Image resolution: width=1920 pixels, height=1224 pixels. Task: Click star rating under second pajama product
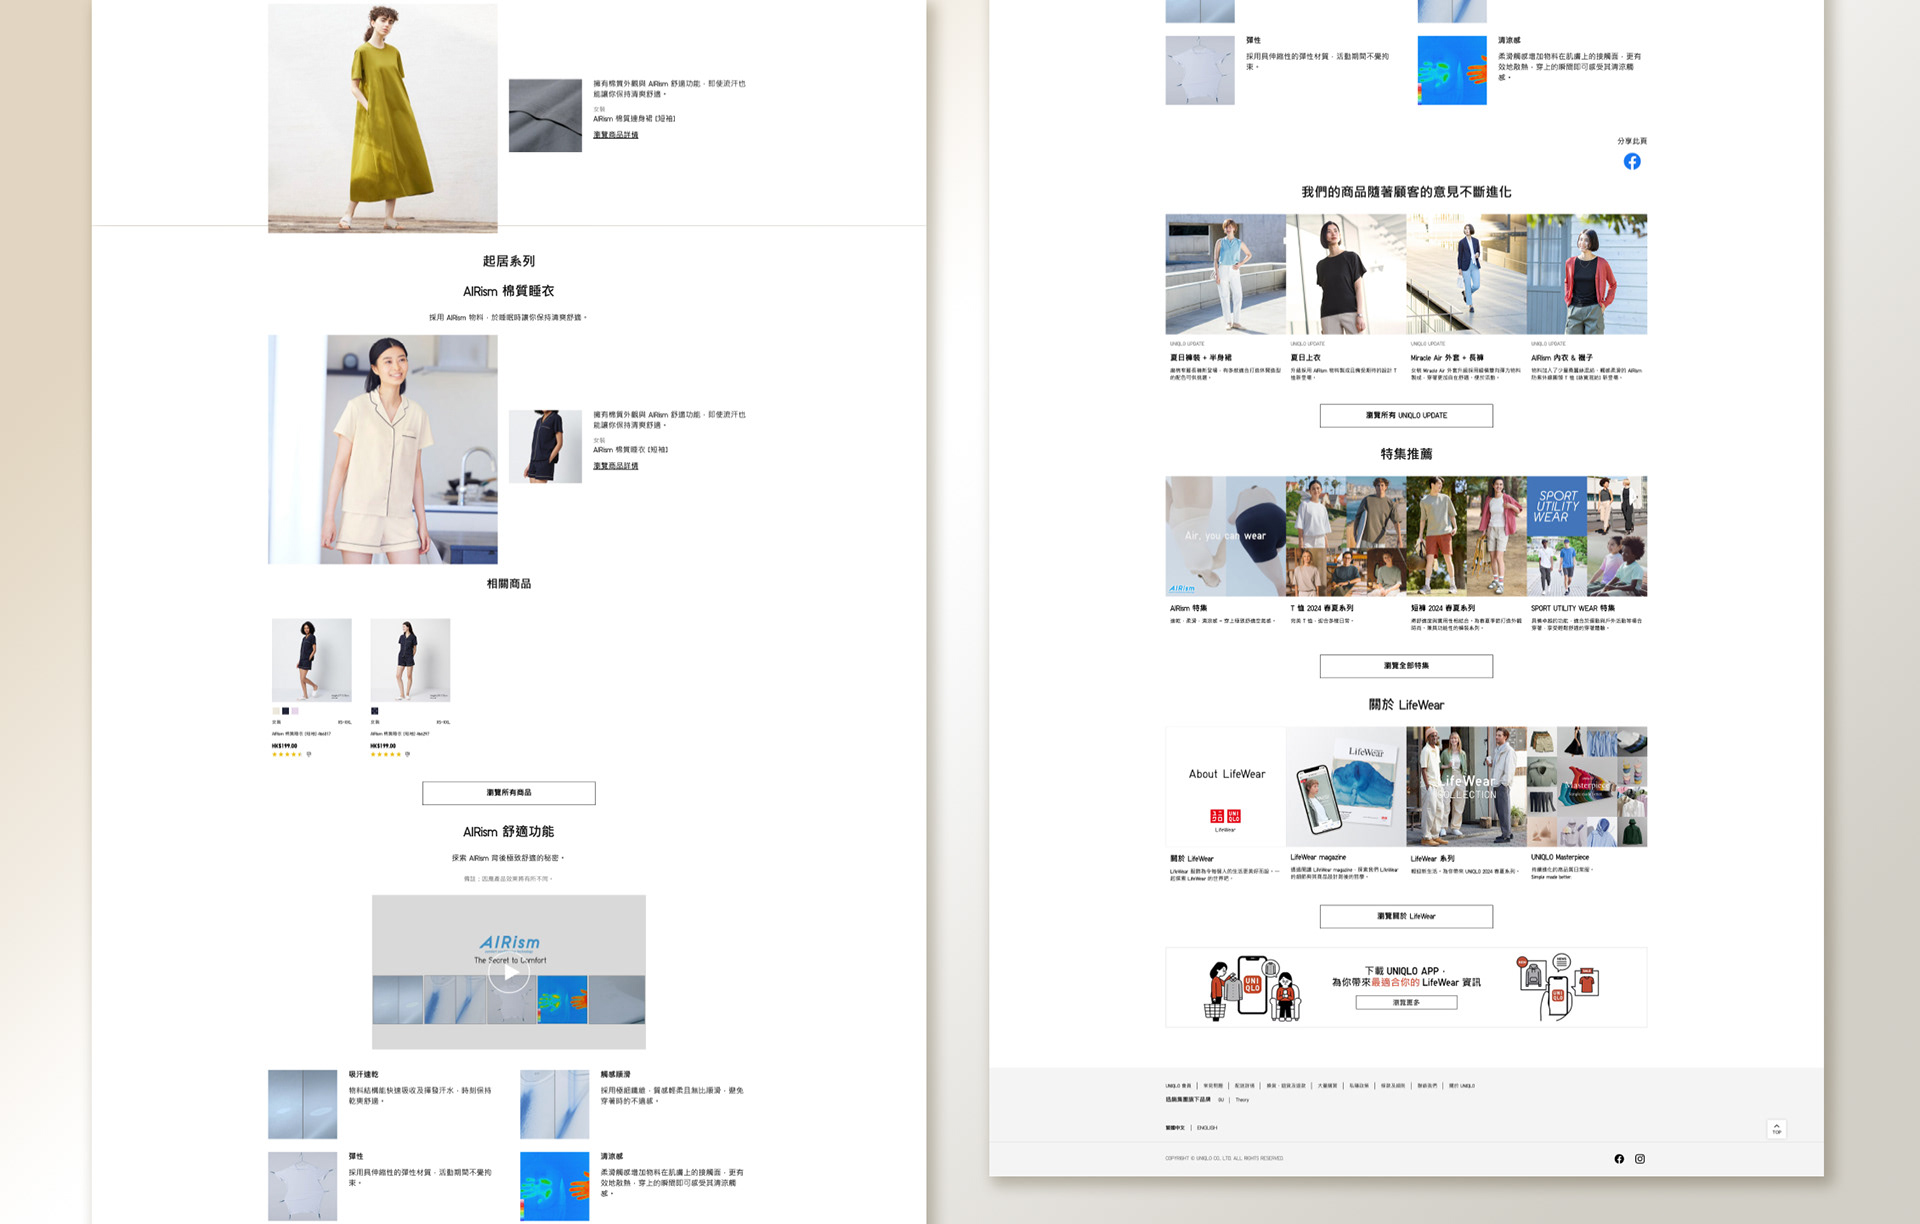384,754
